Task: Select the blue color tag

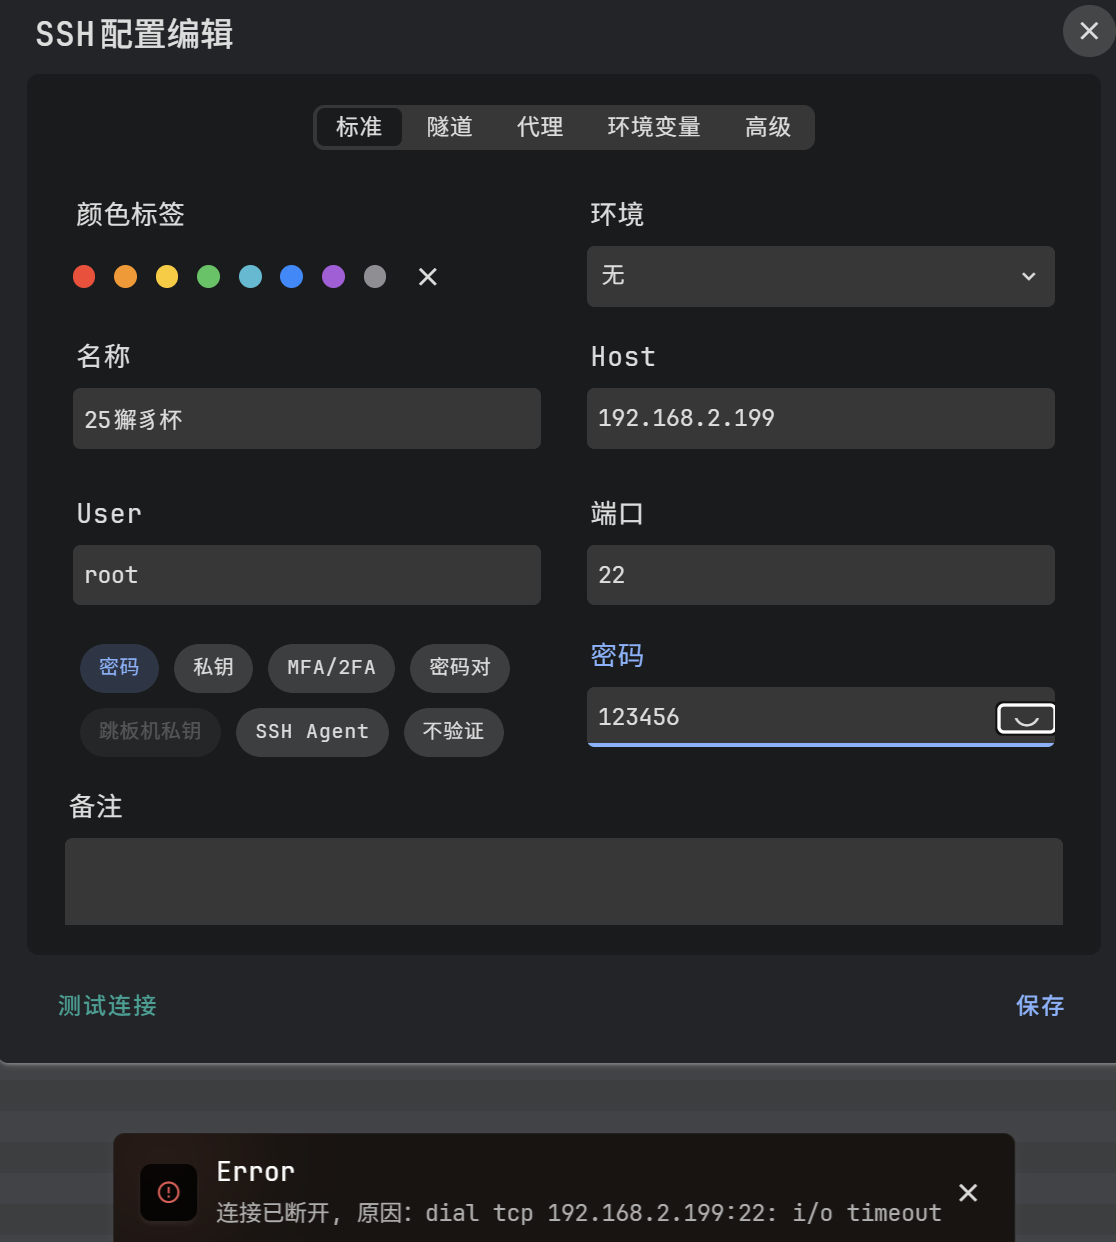Action: click(x=291, y=277)
